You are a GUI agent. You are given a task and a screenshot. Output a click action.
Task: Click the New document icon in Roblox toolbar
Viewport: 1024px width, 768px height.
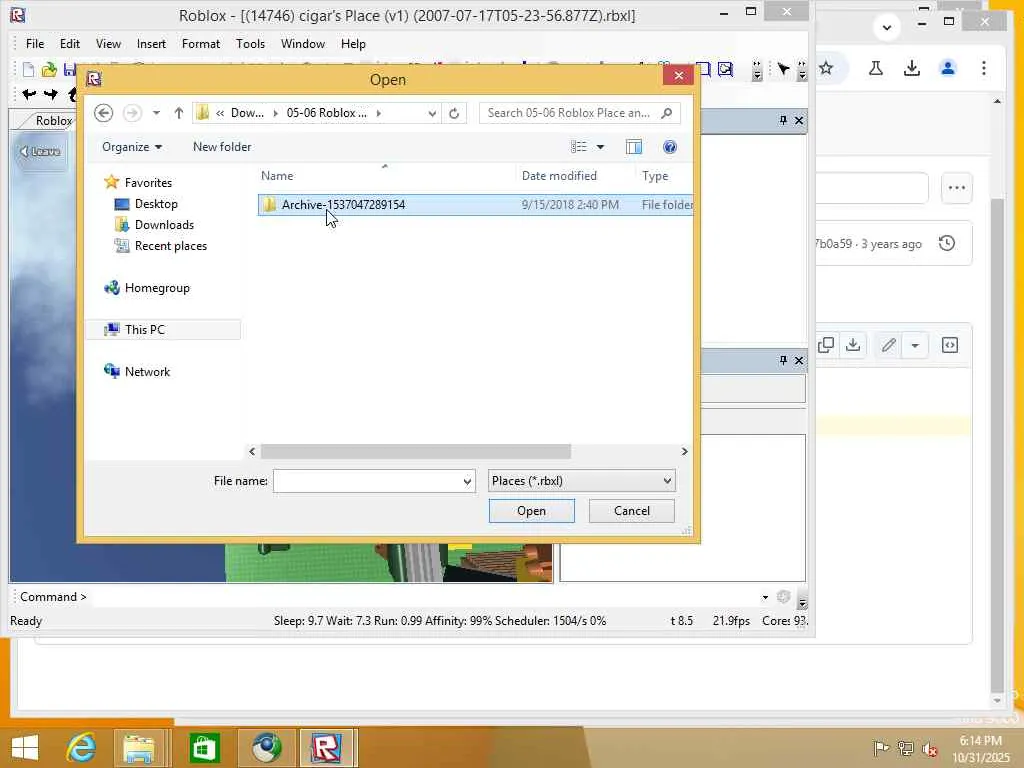tap(28, 69)
